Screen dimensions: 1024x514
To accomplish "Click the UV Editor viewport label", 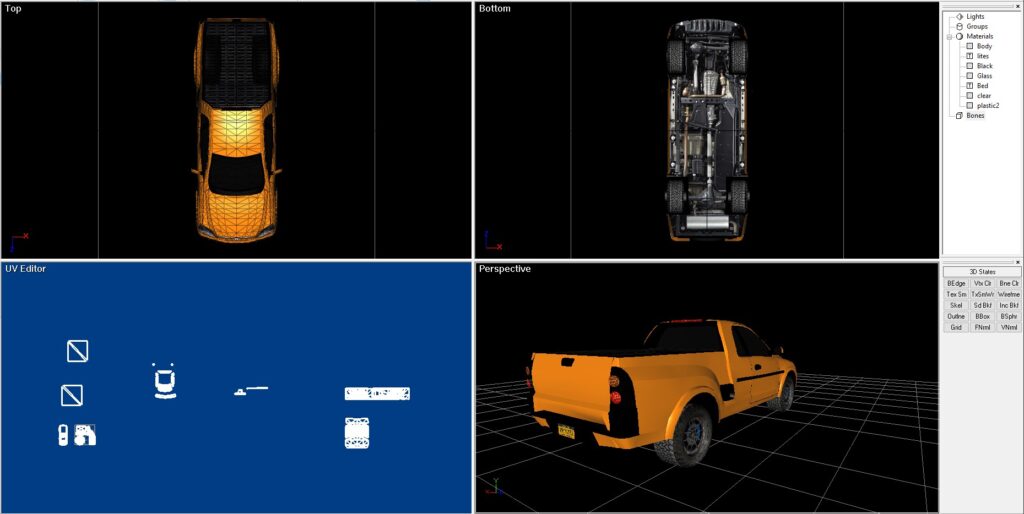I will coord(25,268).
